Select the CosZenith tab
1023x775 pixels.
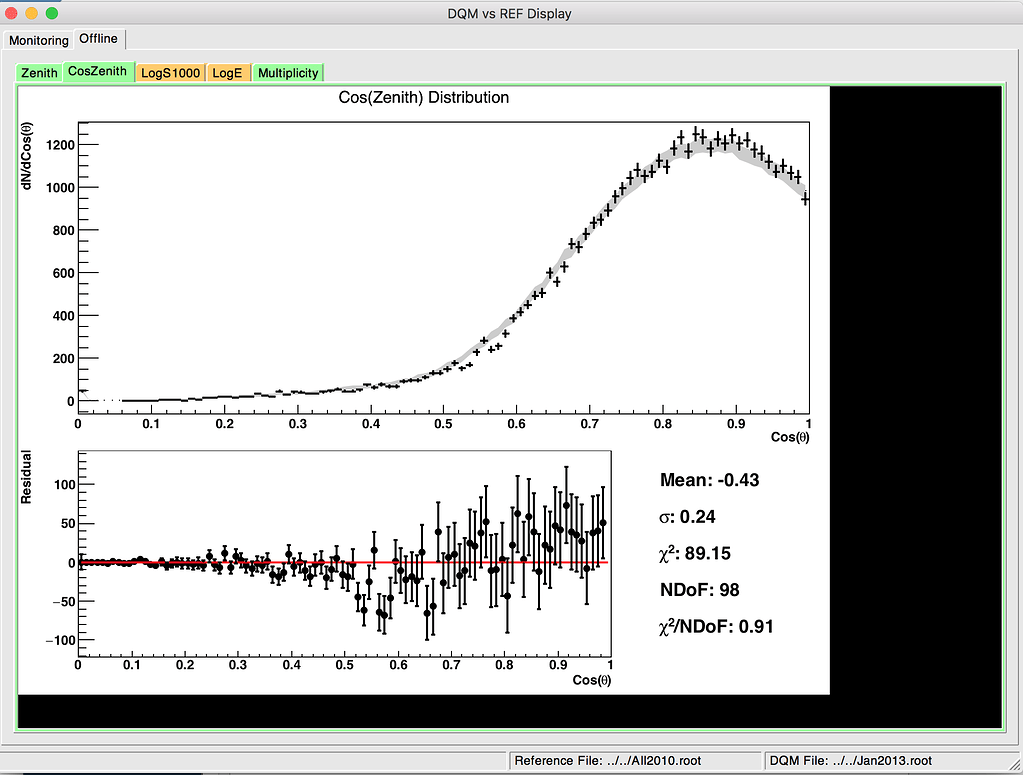[x=98, y=71]
